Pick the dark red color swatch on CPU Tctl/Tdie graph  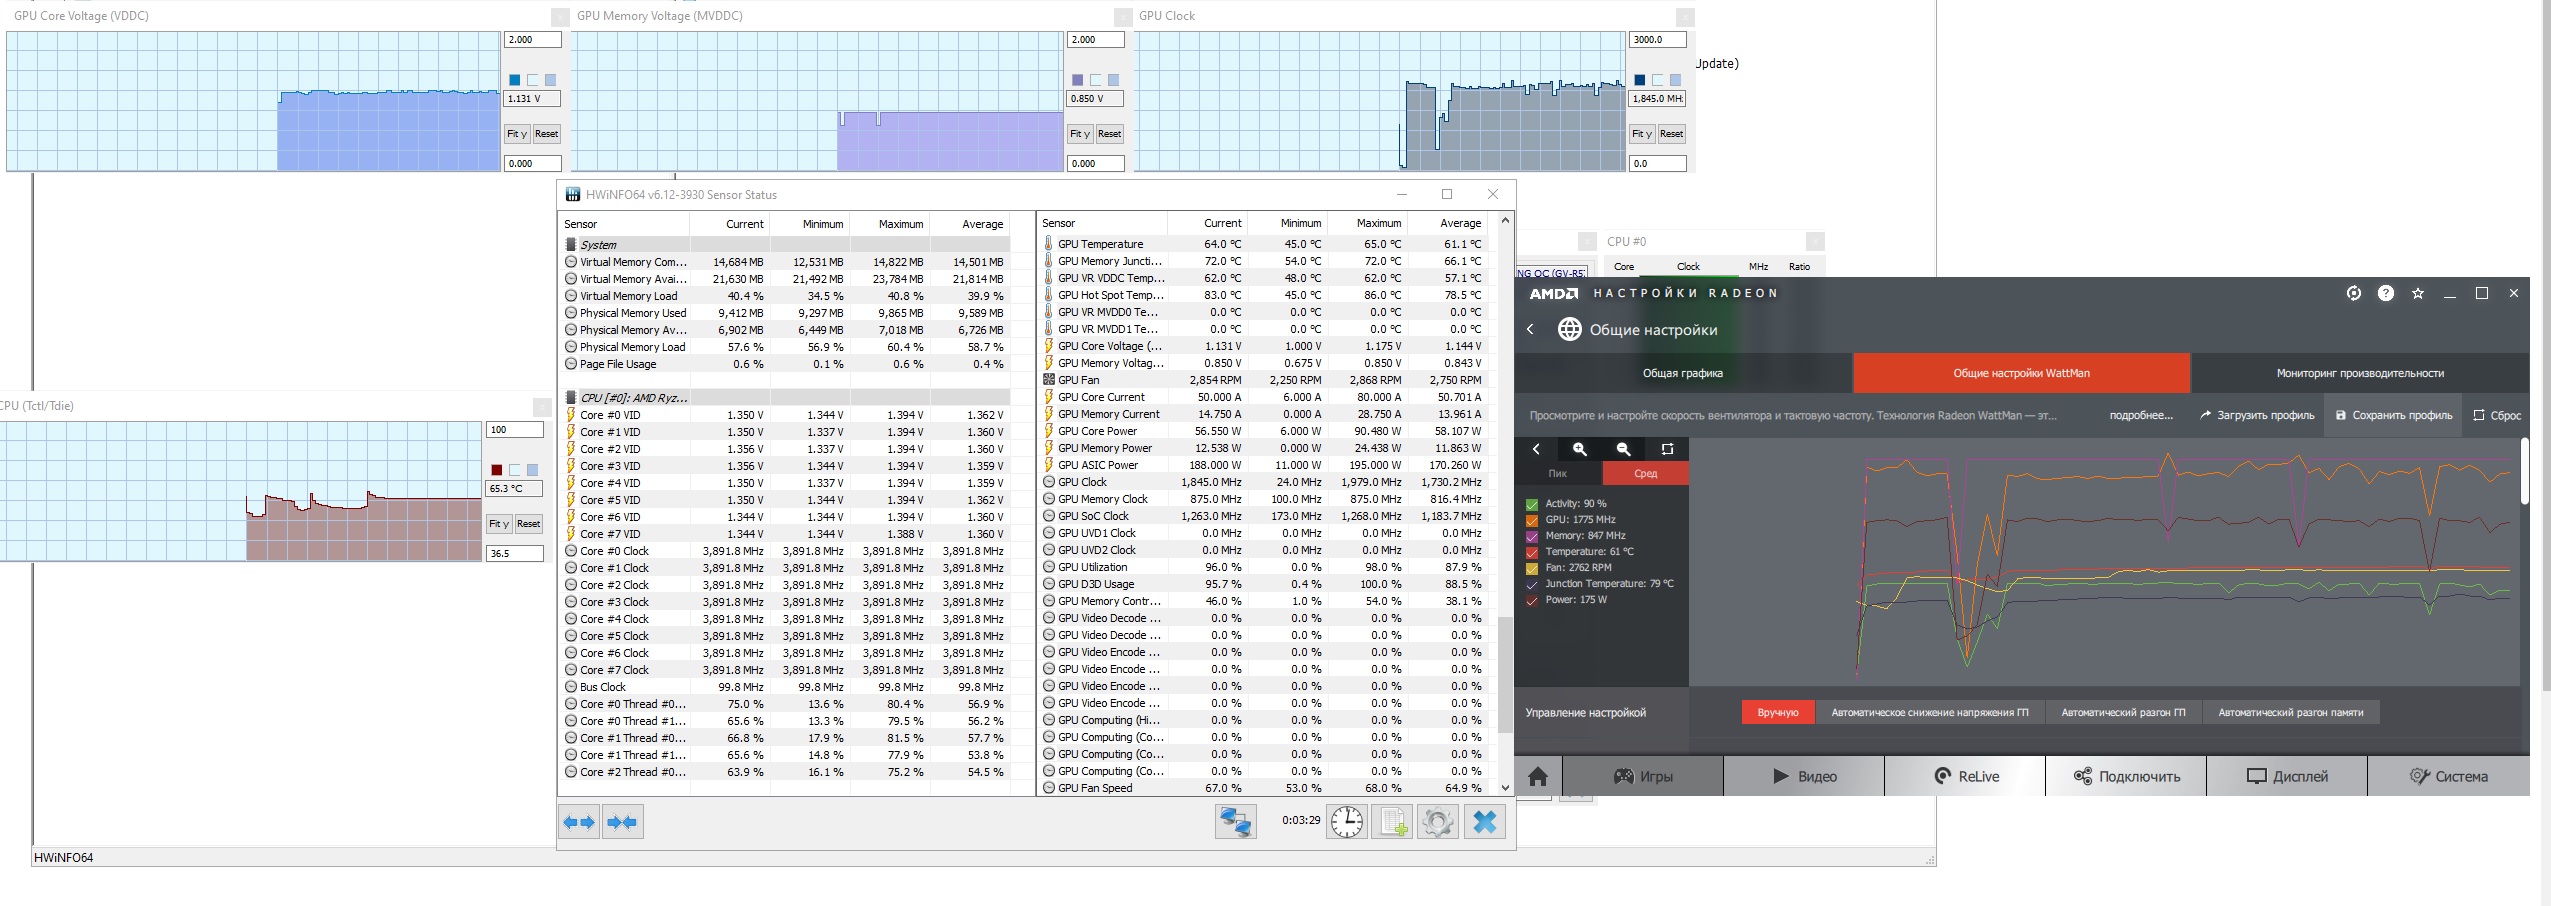[x=497, y=470]
